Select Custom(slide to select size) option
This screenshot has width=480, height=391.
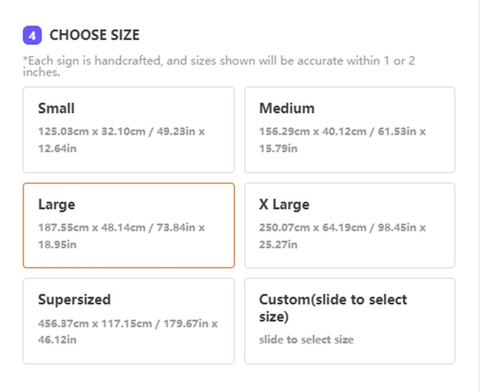pyautogui.click(x=350, y=321)
